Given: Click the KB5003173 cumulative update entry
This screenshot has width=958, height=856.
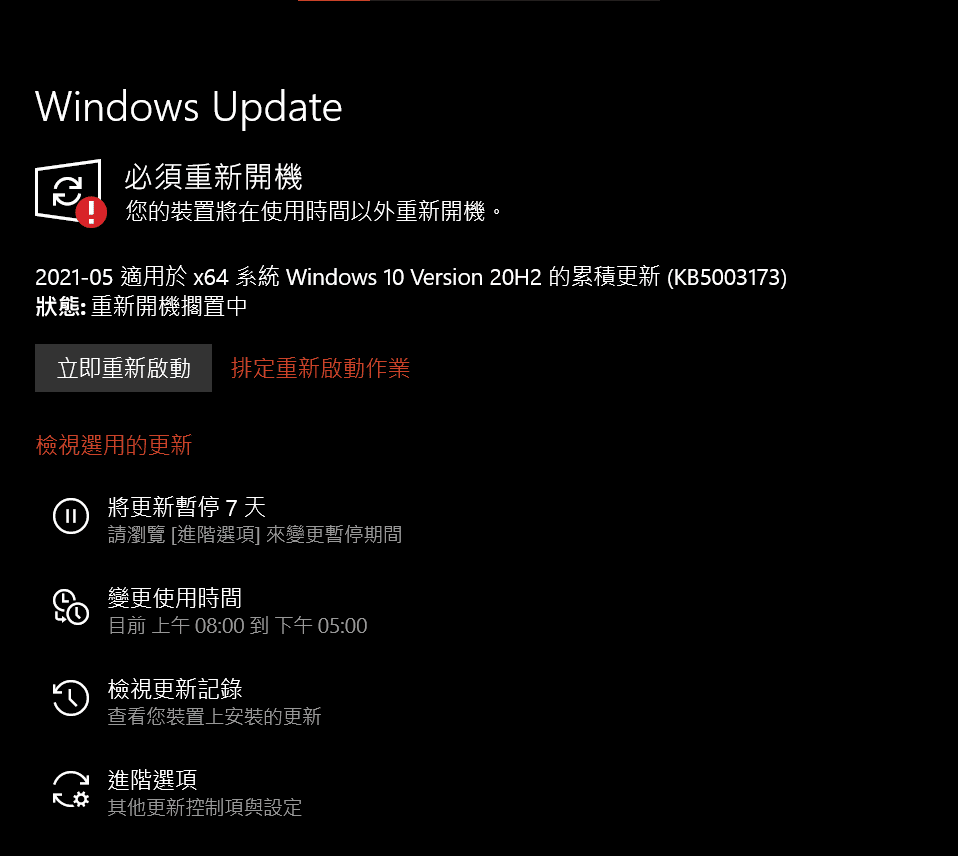Looking at the screenshot, I should (x=411, y=277).
